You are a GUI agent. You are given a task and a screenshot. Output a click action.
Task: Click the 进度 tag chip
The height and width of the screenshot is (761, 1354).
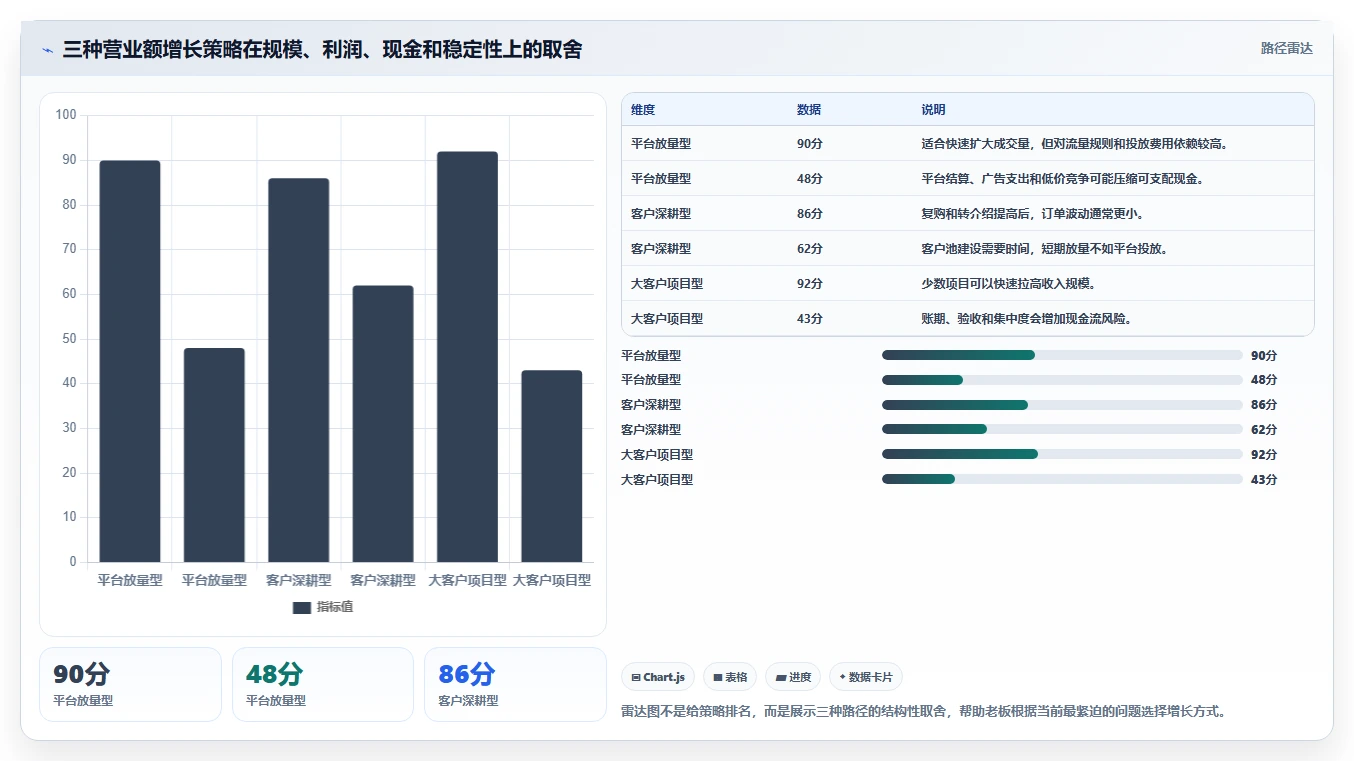(x=793, y=677)
